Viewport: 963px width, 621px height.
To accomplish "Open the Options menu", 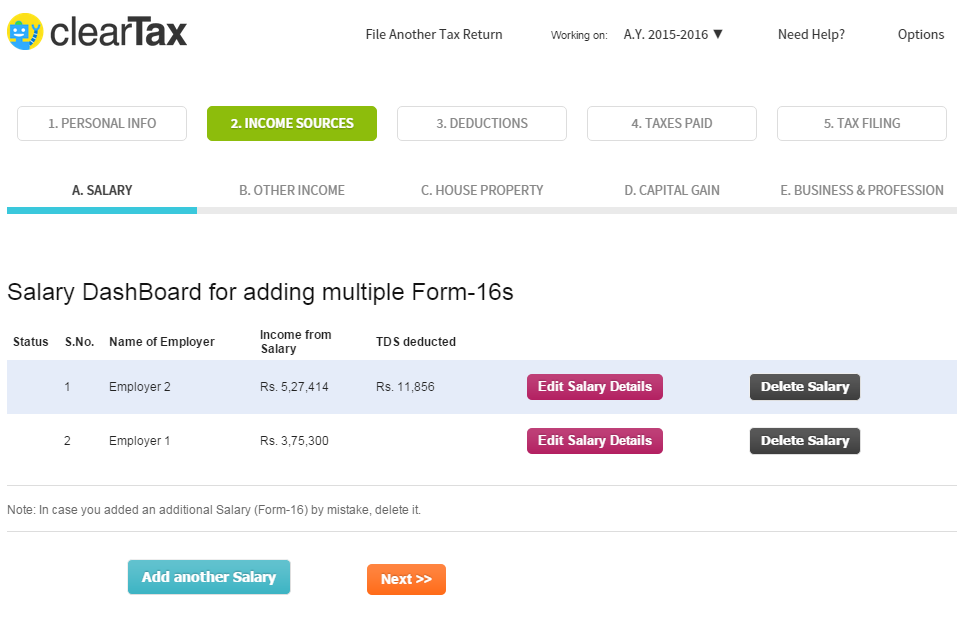I will (920, 34).
